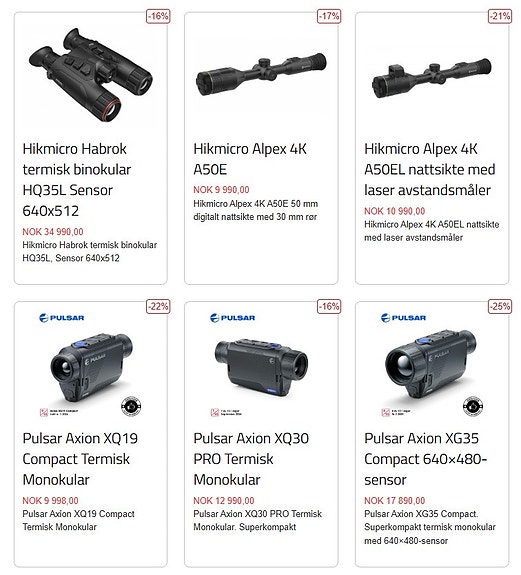
Task: Click the -16% discount badge on Habrok binocular
Action: click(x=158, y=16)
